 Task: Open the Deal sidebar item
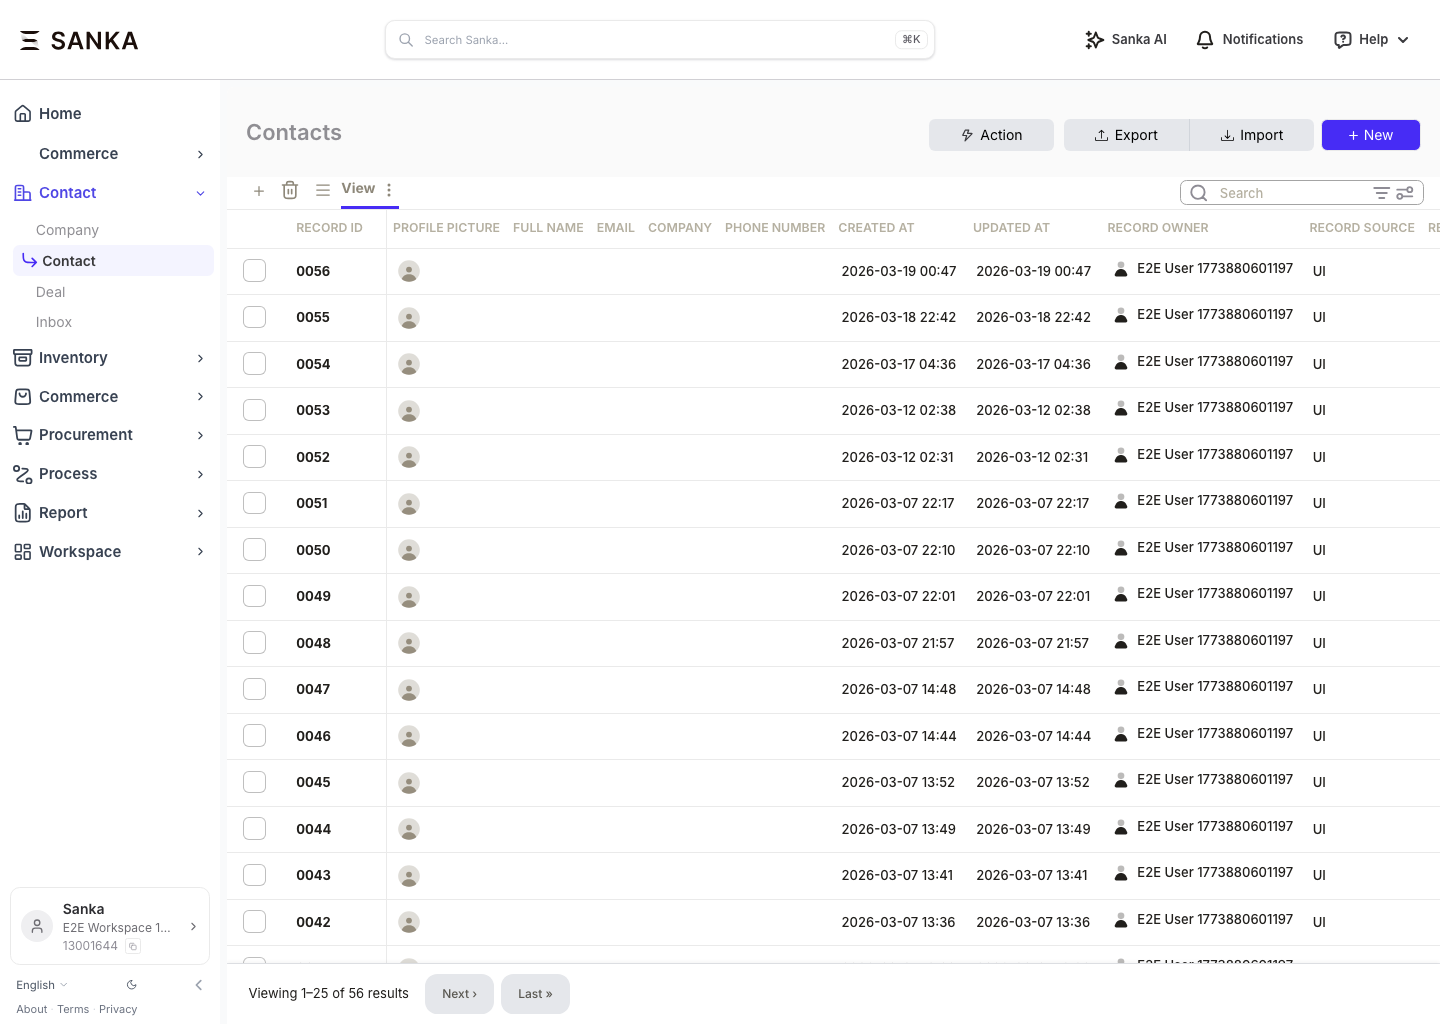50,292
